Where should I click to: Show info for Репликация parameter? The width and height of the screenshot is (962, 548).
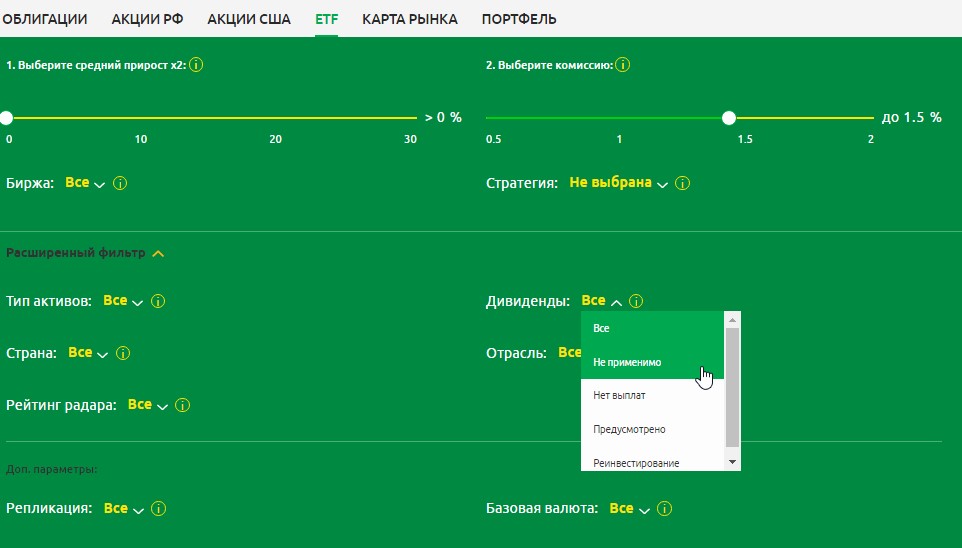(x=158, y=509)
